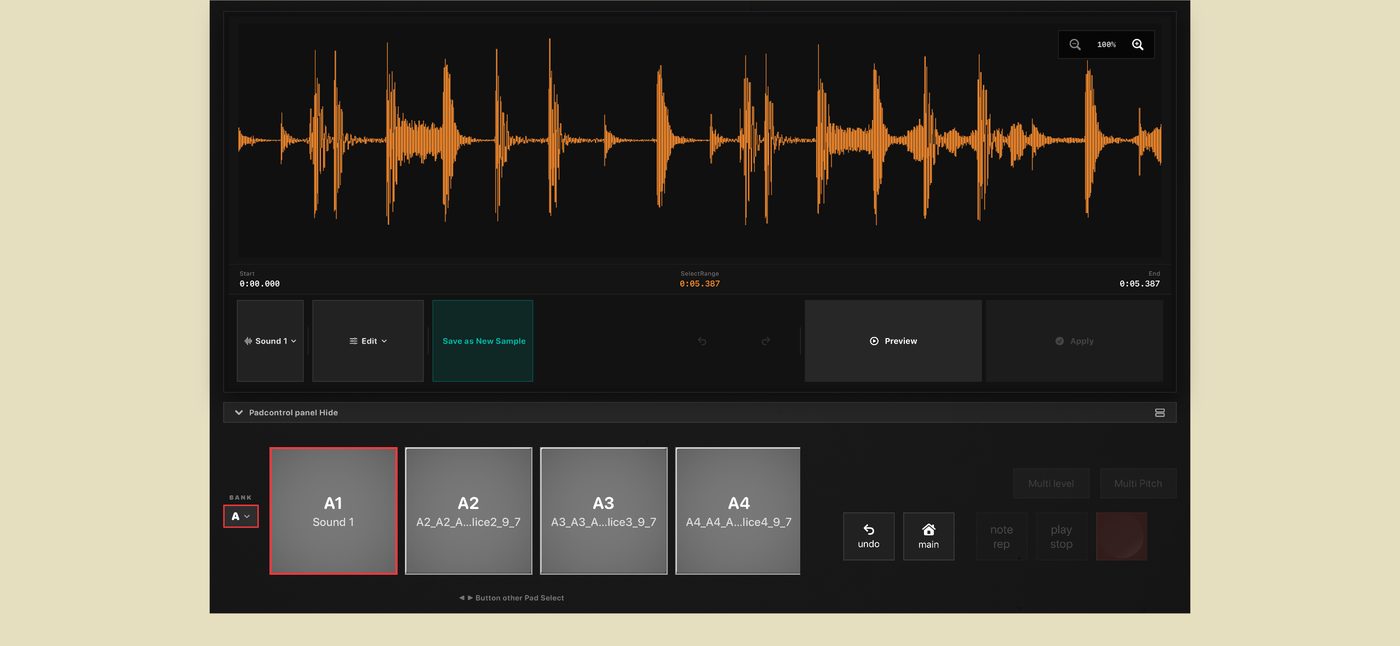Image resolution: width=1400 pixels, height=646 pixels.
Task: Click the zoom in magnifier icon
Action: click(1137, 45)
